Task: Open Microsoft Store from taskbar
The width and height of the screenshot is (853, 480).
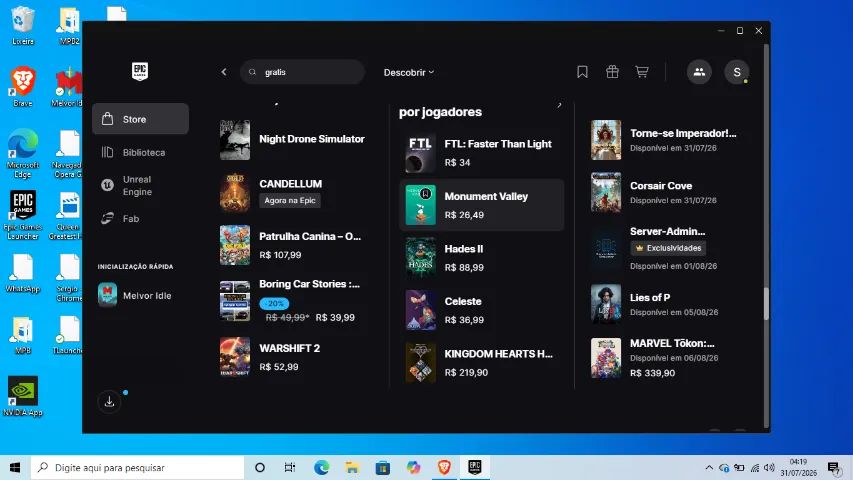Action: 382,467
